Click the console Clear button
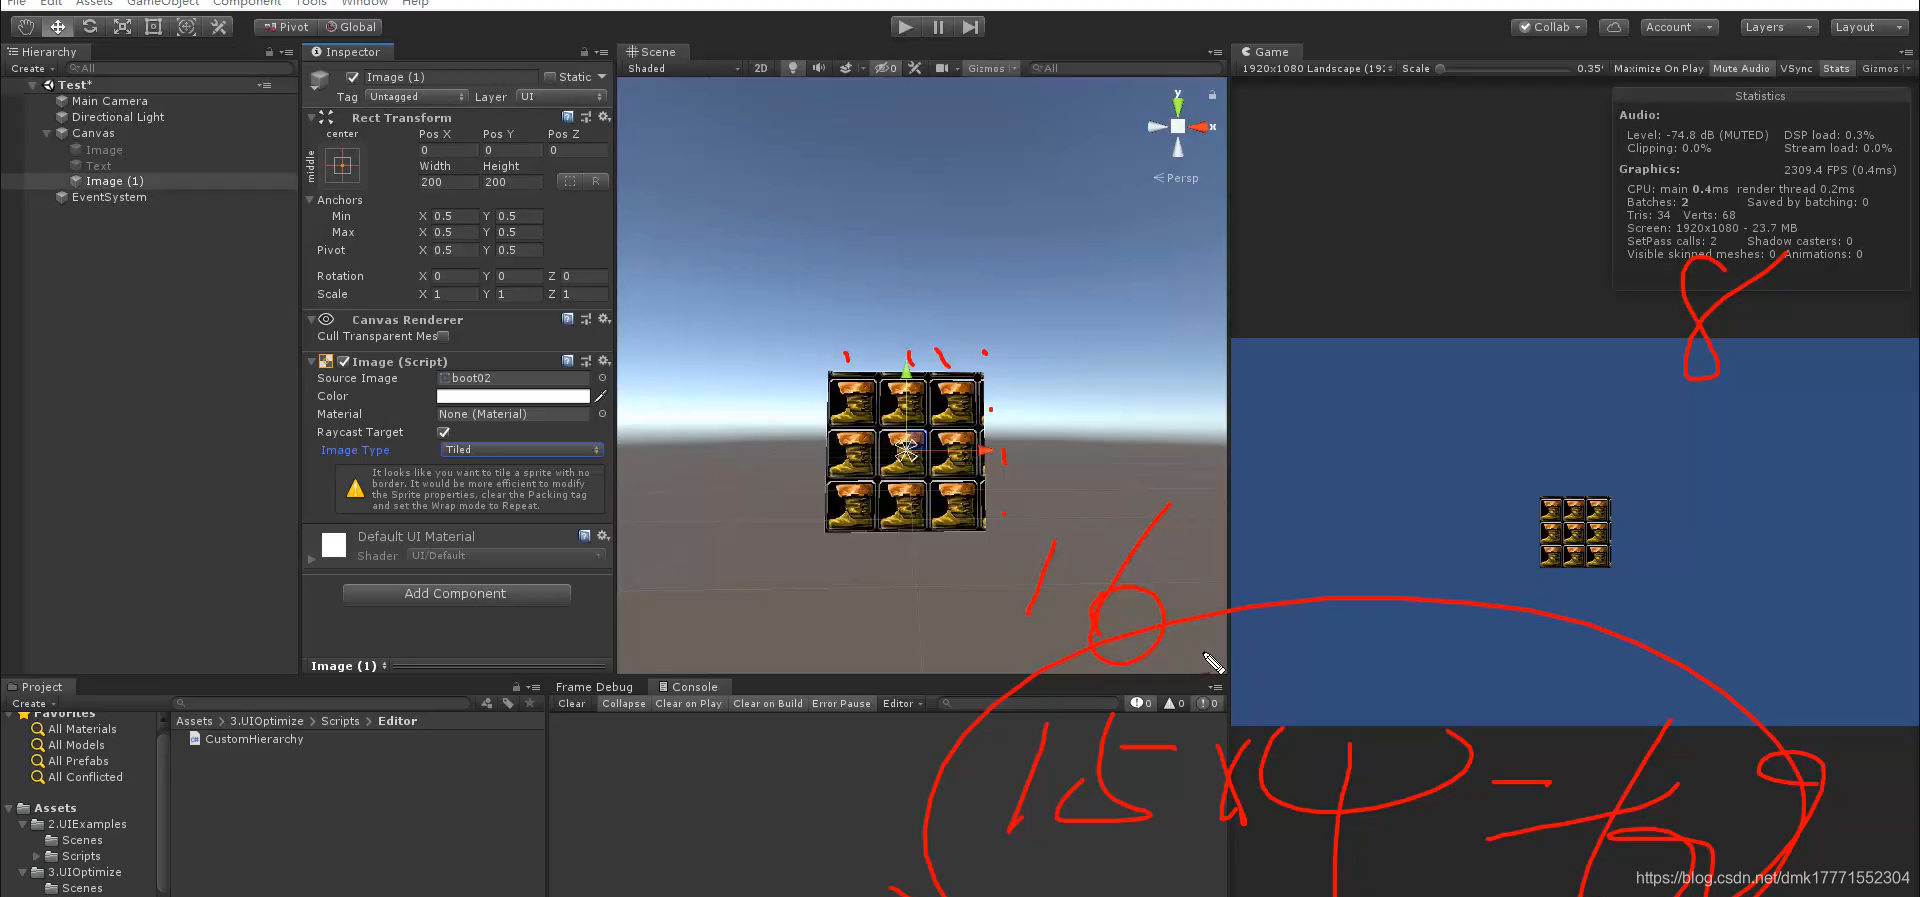Image resolution: width=1920 pixels, height=897 pixels. (x=572, y=703)
